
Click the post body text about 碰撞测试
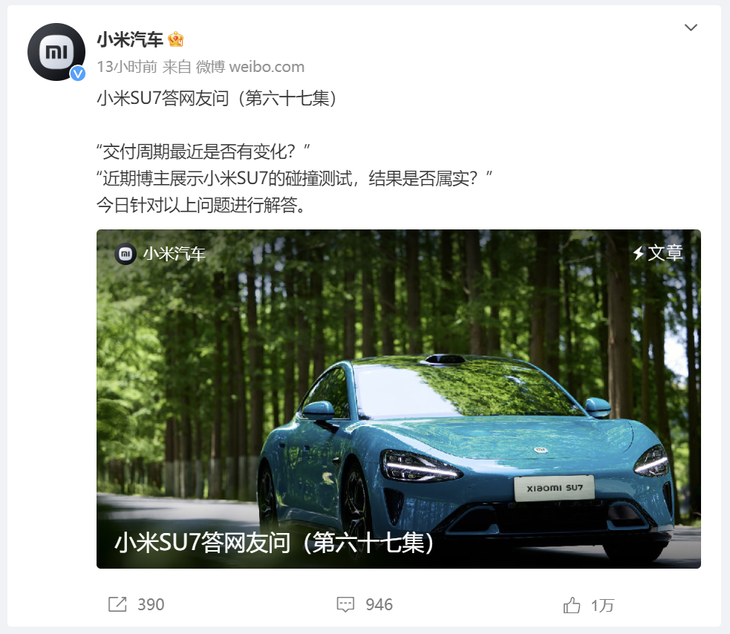(x=294, y=178)
